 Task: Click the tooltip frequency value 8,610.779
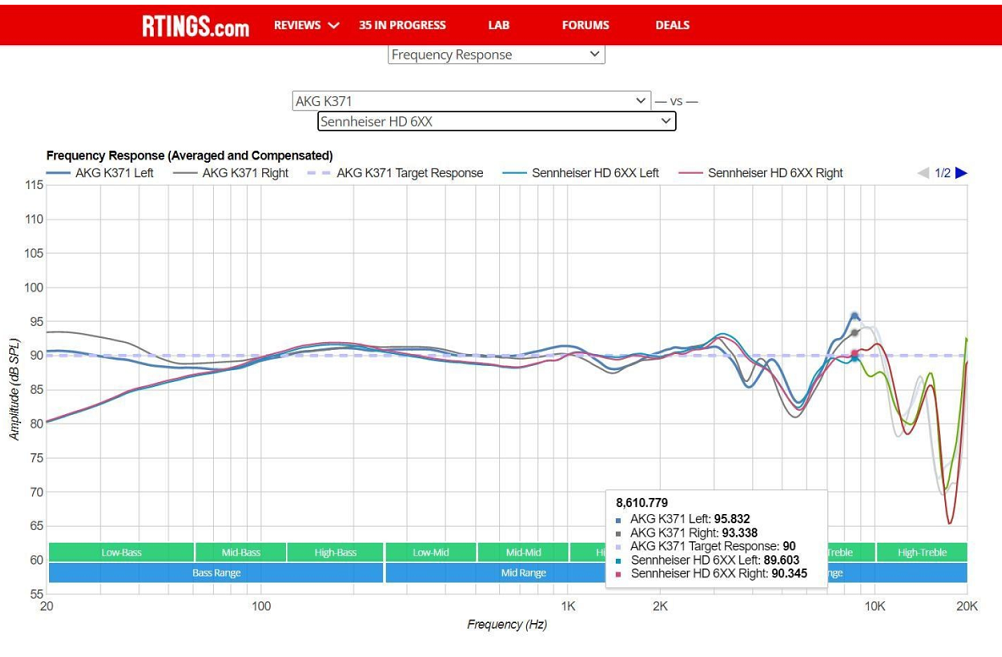[642, 503]
